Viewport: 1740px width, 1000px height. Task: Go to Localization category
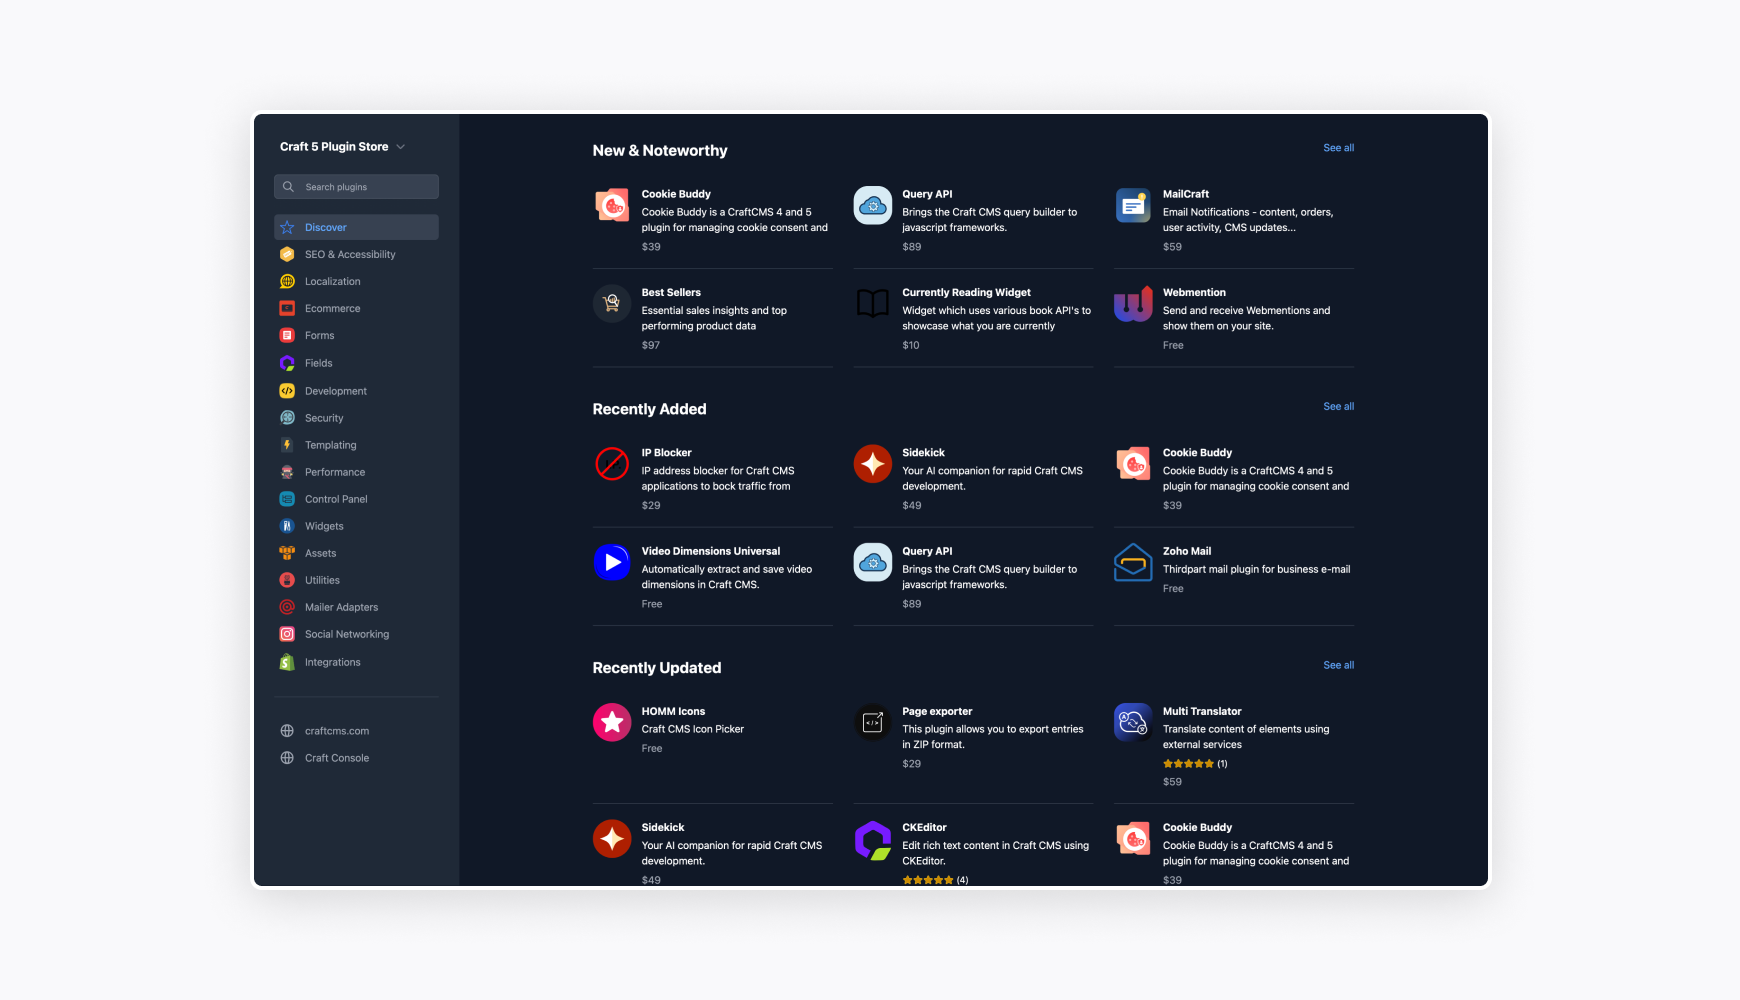click(x=332, y=282)
